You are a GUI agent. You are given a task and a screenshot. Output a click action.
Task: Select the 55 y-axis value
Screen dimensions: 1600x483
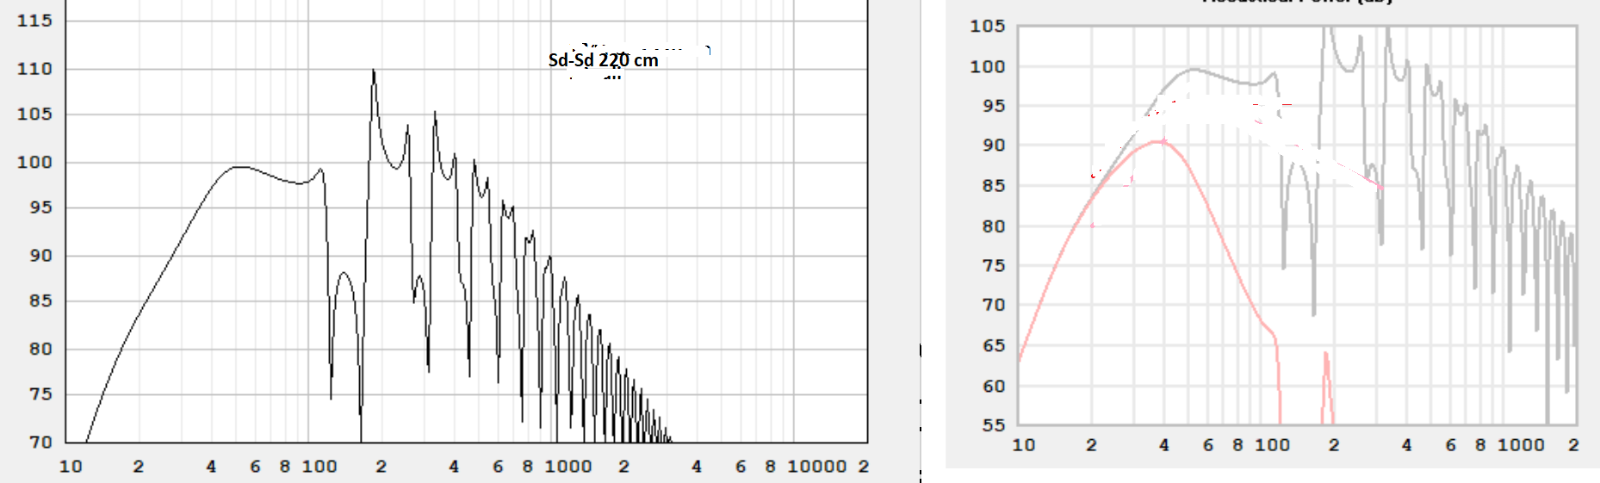993,425
